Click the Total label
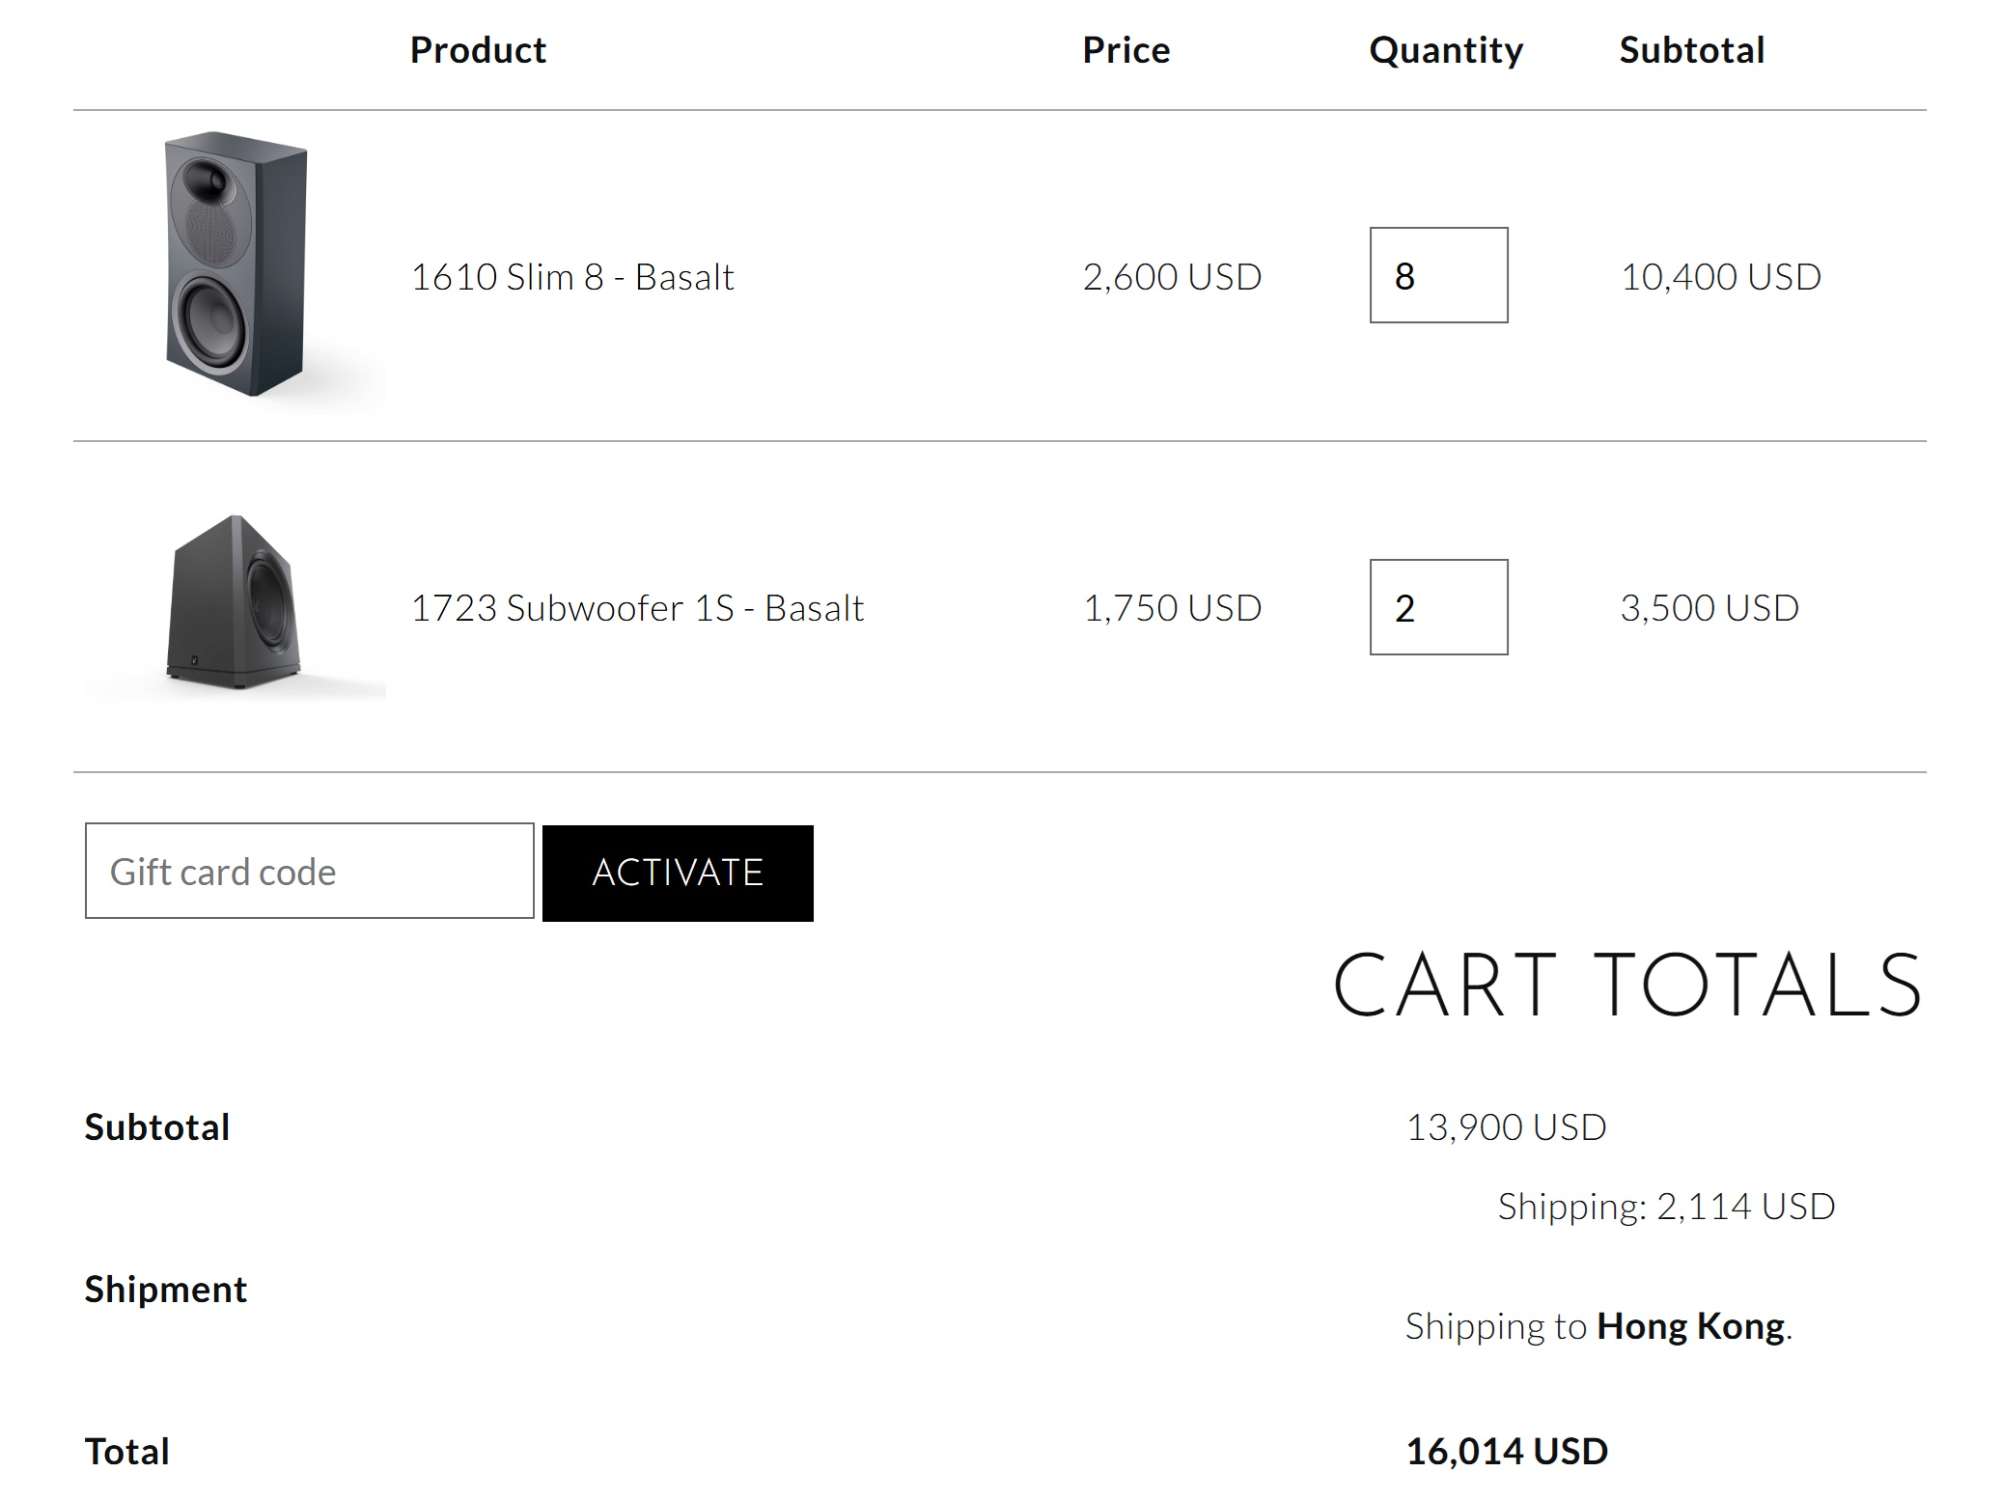The image size is (2000, 1502). click(127, 1451)
